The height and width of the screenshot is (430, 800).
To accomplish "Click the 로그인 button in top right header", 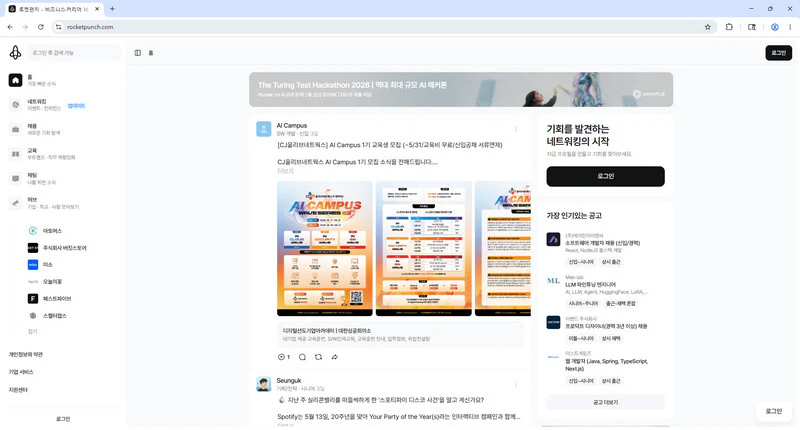I will tap(779, 53).
